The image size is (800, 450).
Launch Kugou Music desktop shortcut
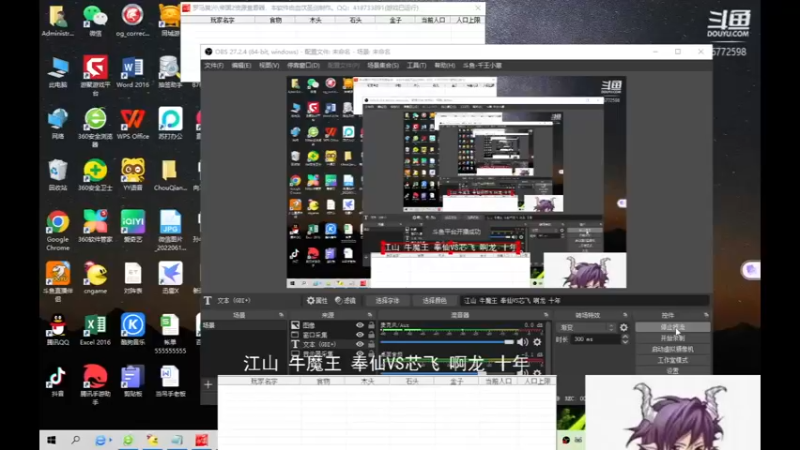(133, 329)
